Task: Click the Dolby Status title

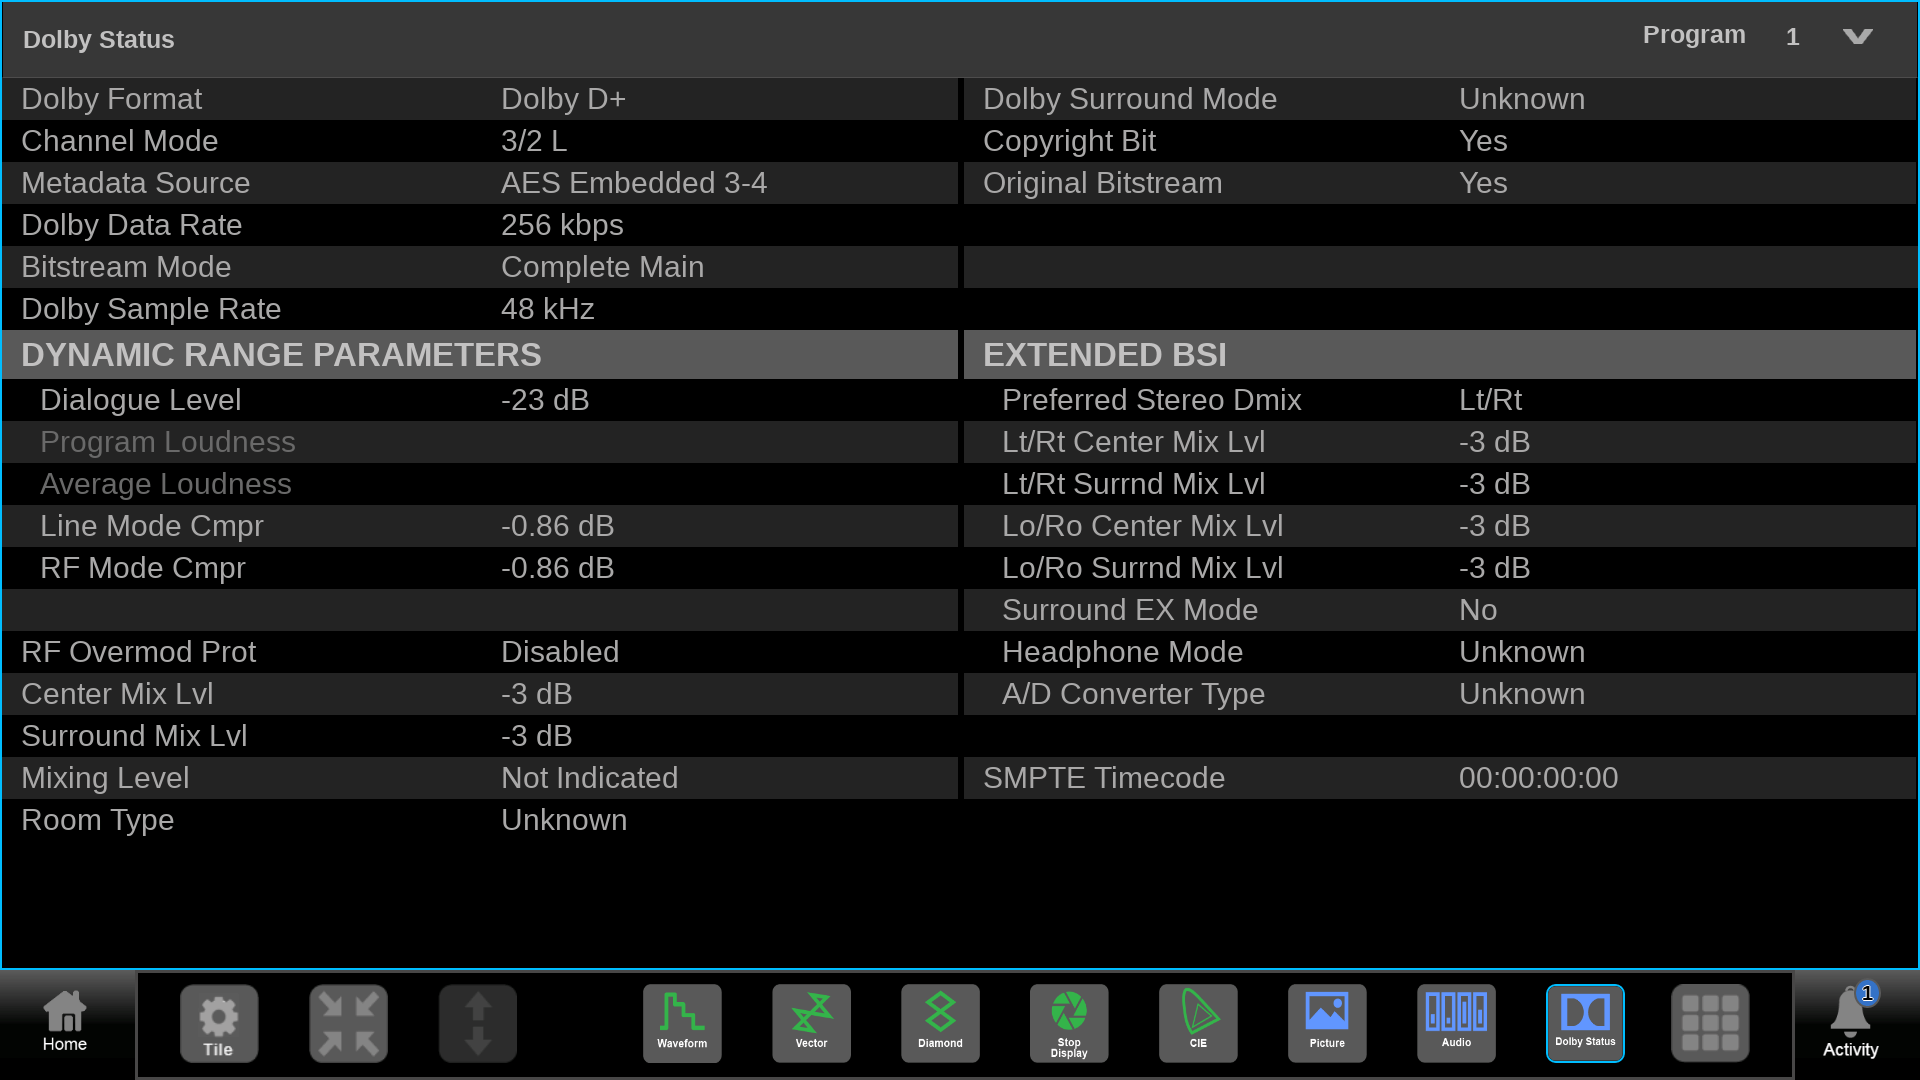Action: [98, 39]
